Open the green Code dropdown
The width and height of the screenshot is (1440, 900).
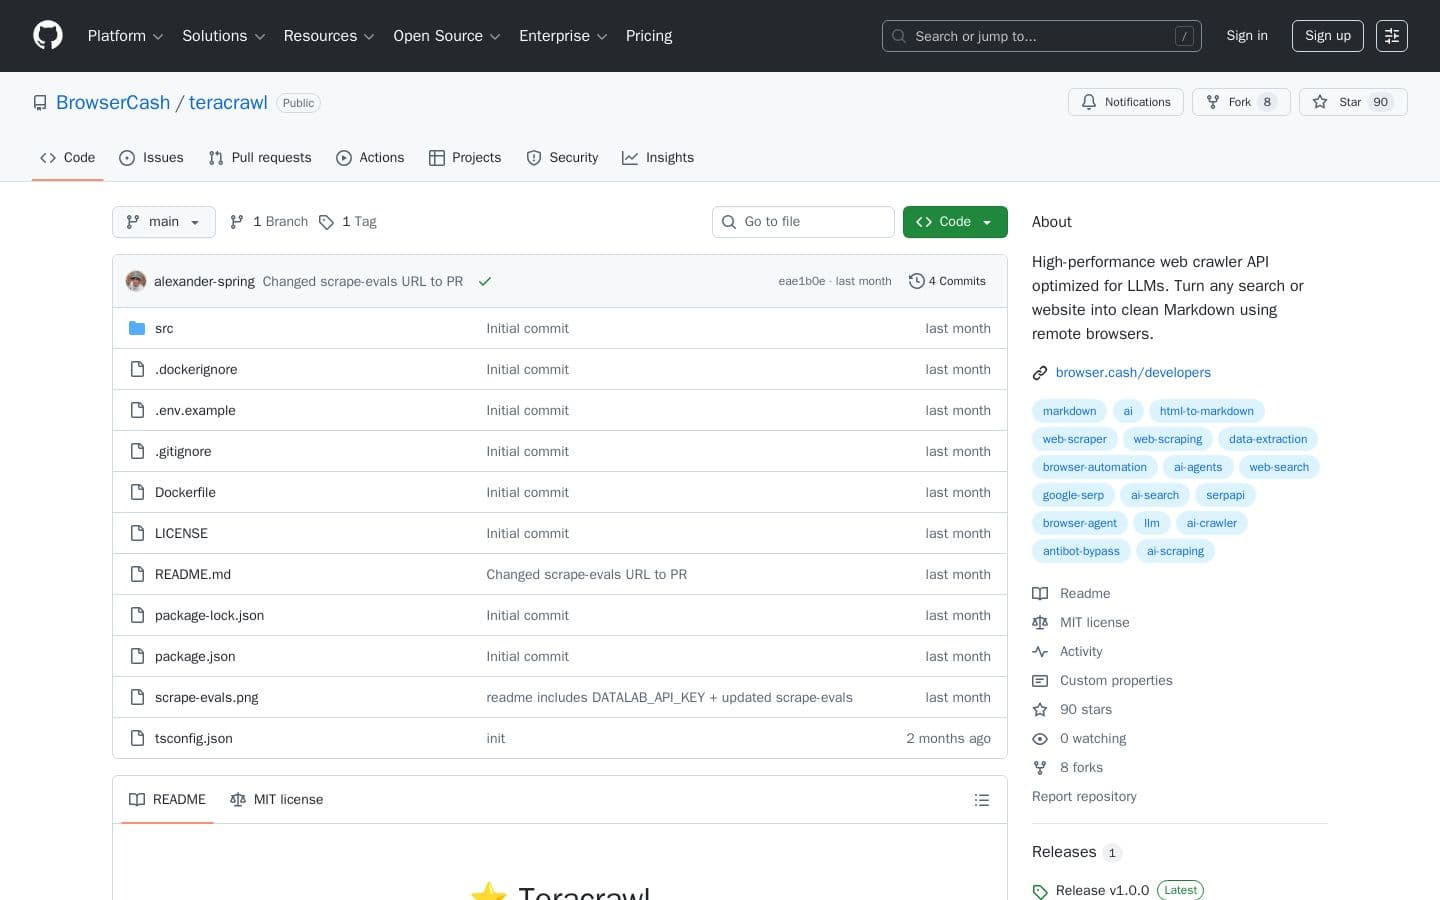click(x=955, y=222)
